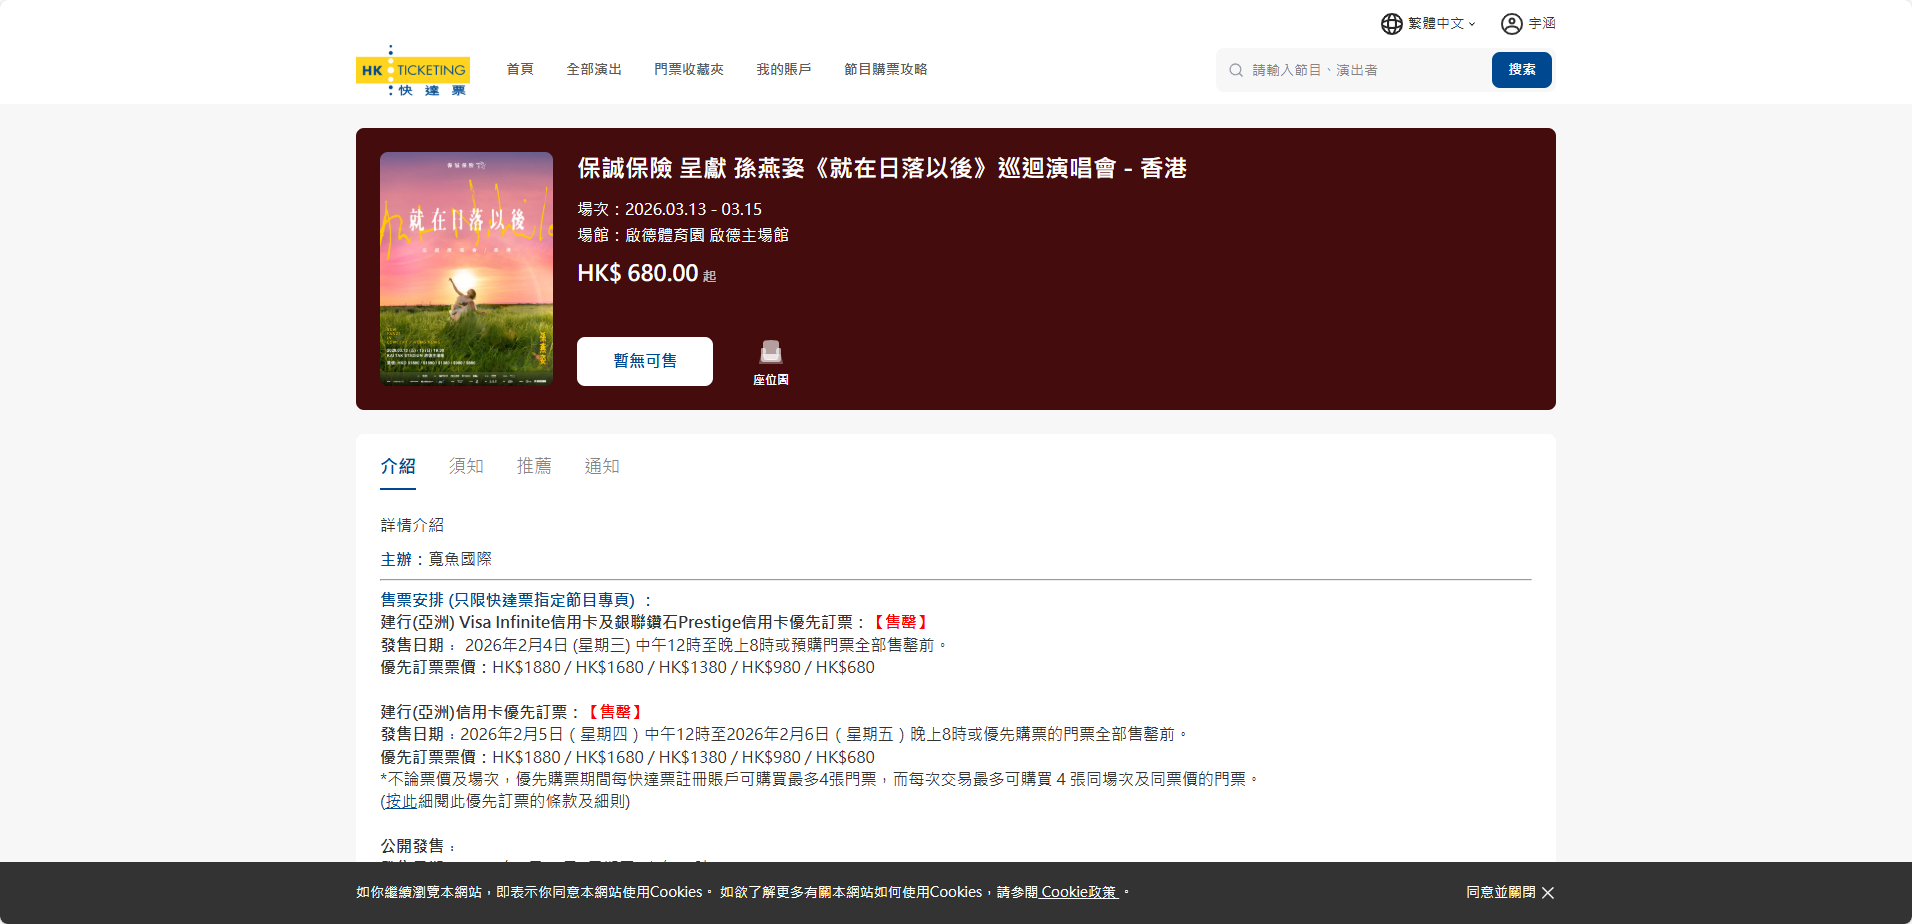1912x924 pixels.
Task: Click the globe language icon
Action: 1391,24
